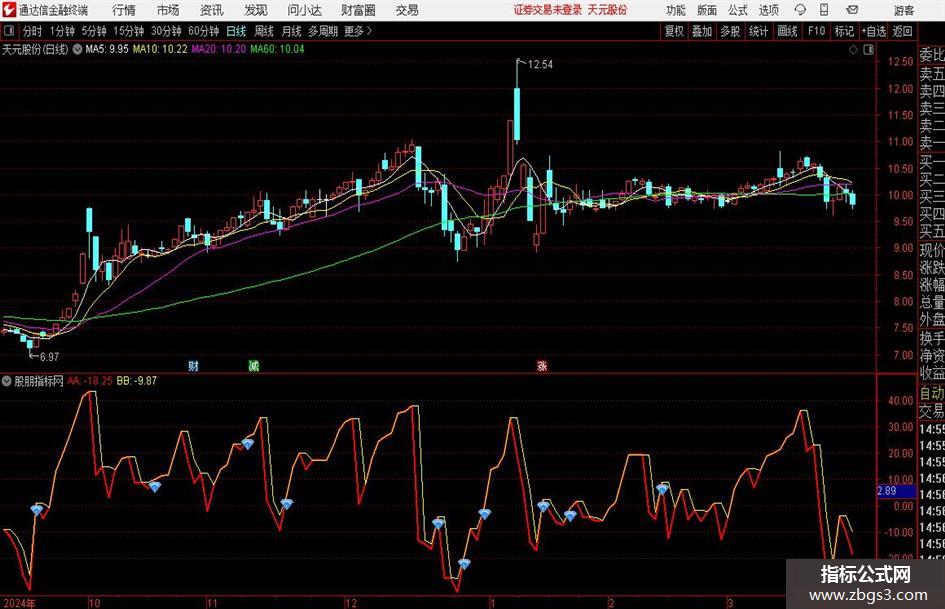Image resolution: width=945 pixels, height=609 pixels.
Task: Click the 叠加 toolbar button
Action: [702, 31]
